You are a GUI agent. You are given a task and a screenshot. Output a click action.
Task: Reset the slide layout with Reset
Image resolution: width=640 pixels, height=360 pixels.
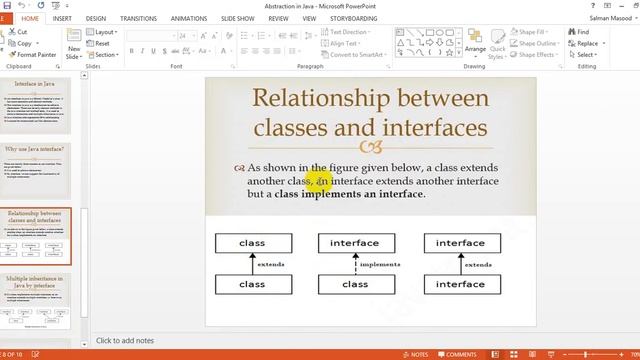click(98, 43)
